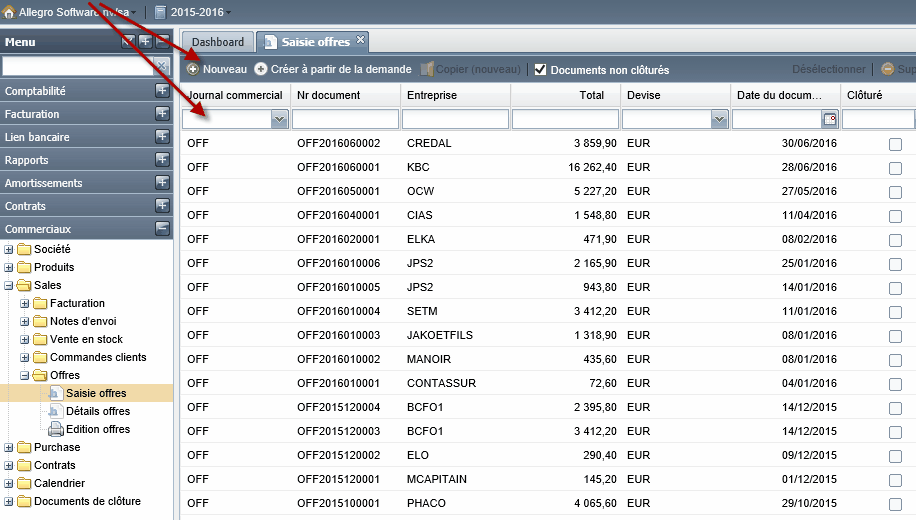
Task: Tick Clôturé checkbox for the CREDAL offer
Action: pos(895,144)
